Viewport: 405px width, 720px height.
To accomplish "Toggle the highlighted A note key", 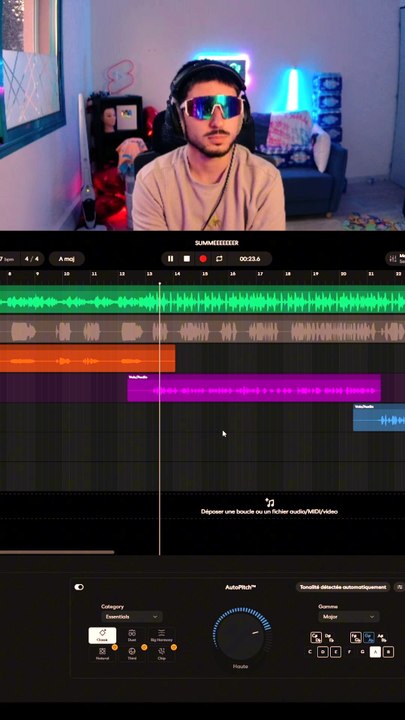I will 375,652.
